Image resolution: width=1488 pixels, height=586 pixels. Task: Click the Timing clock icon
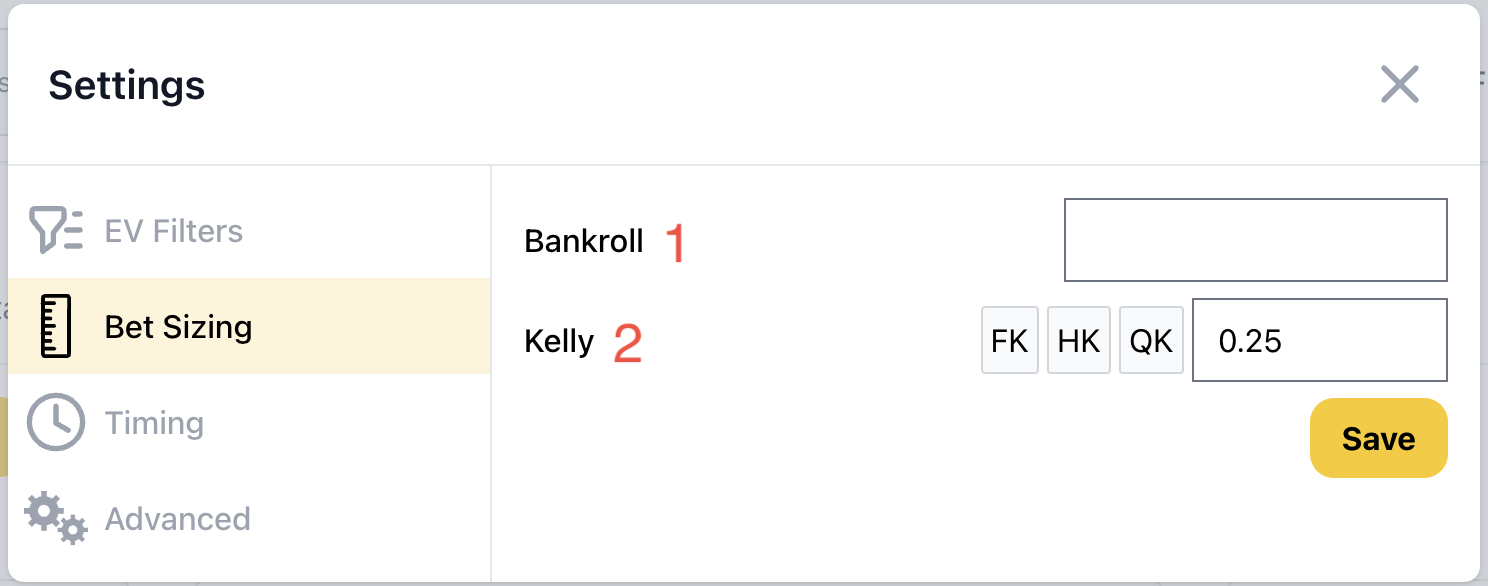coord(56,422)
